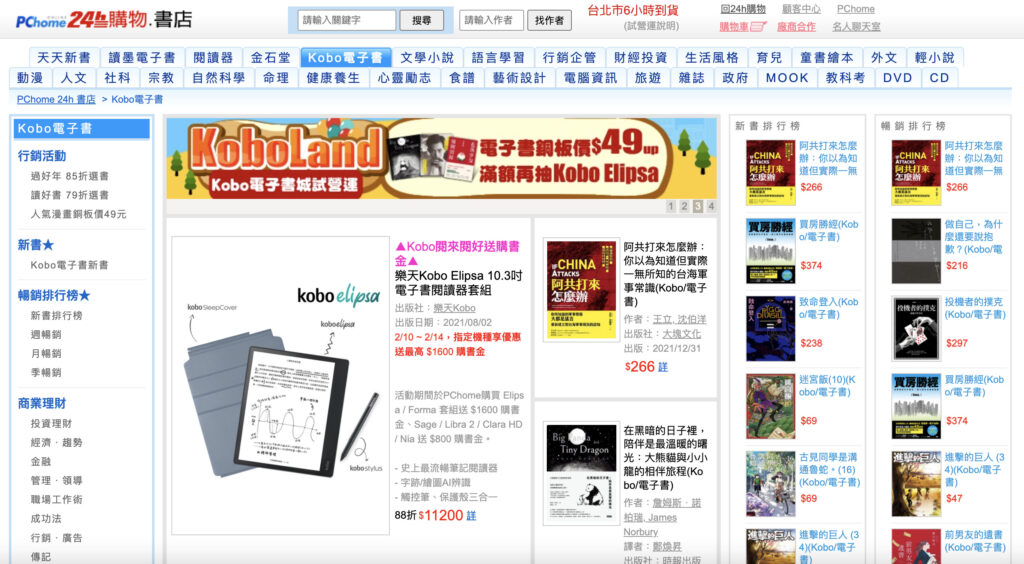Click author link 王立, 沈伯洋
Viewport: 1024px width, 564px height.
click(x=680, y=319)
